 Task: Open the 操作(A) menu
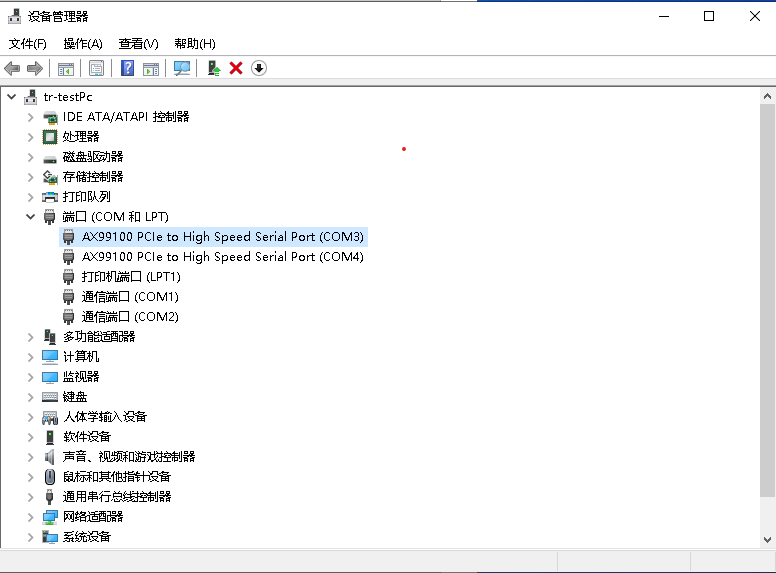(x=83, y=44)
